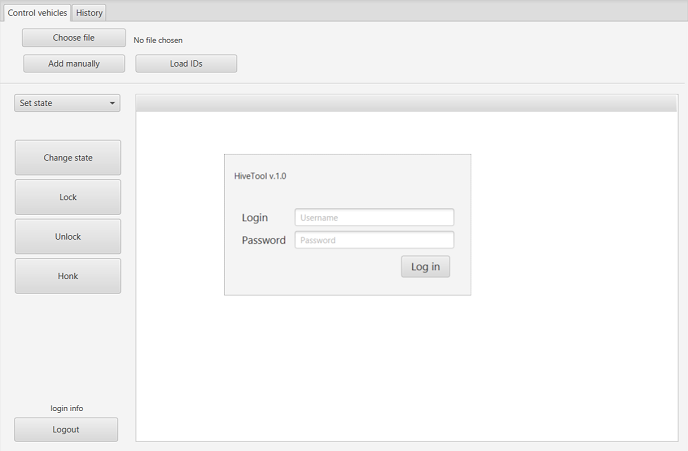Click the Load IDs button

coord(186,64)
